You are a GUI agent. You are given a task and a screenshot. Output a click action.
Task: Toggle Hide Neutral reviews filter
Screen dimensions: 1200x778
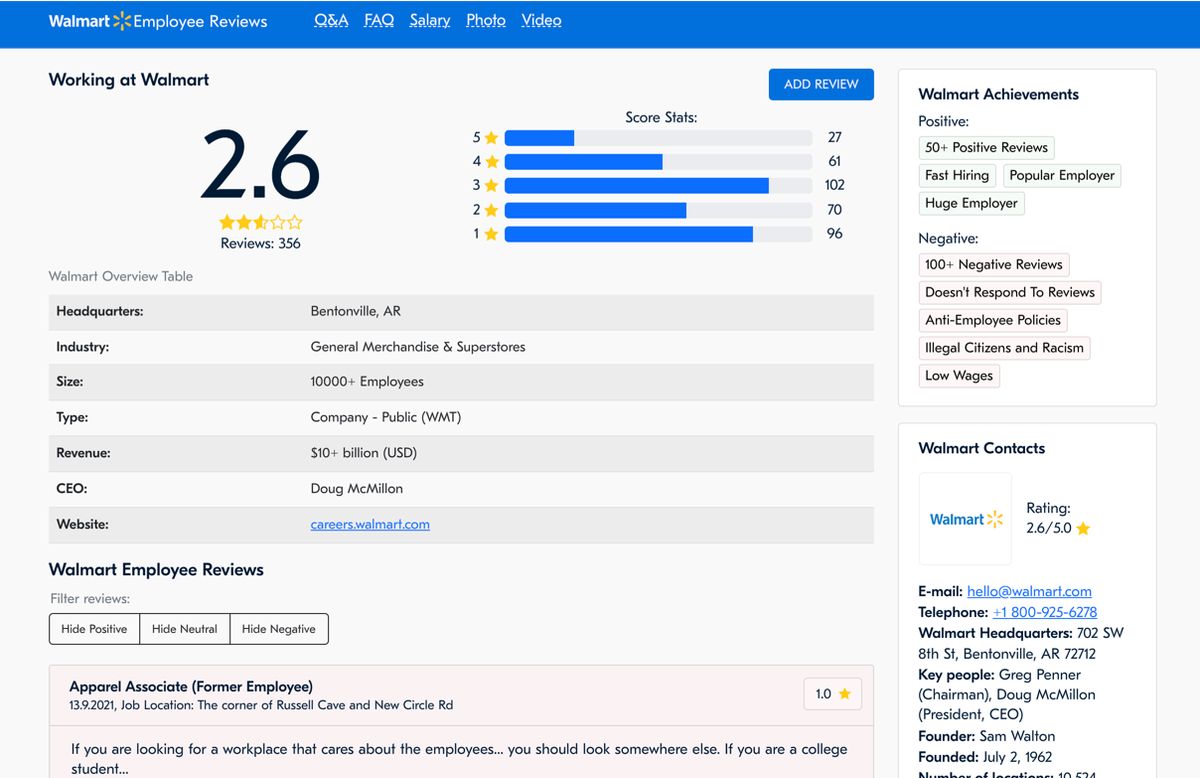coord(185,628)
